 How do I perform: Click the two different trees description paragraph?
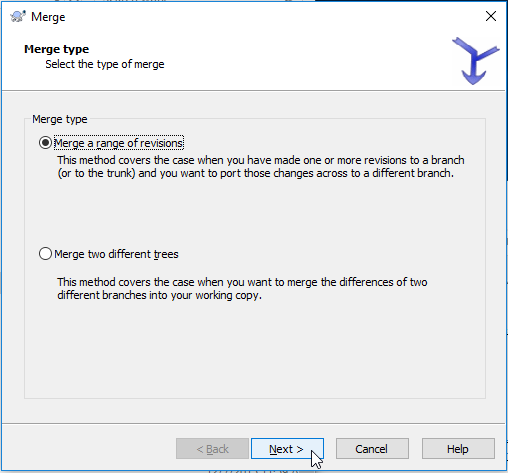coord(242,289)
